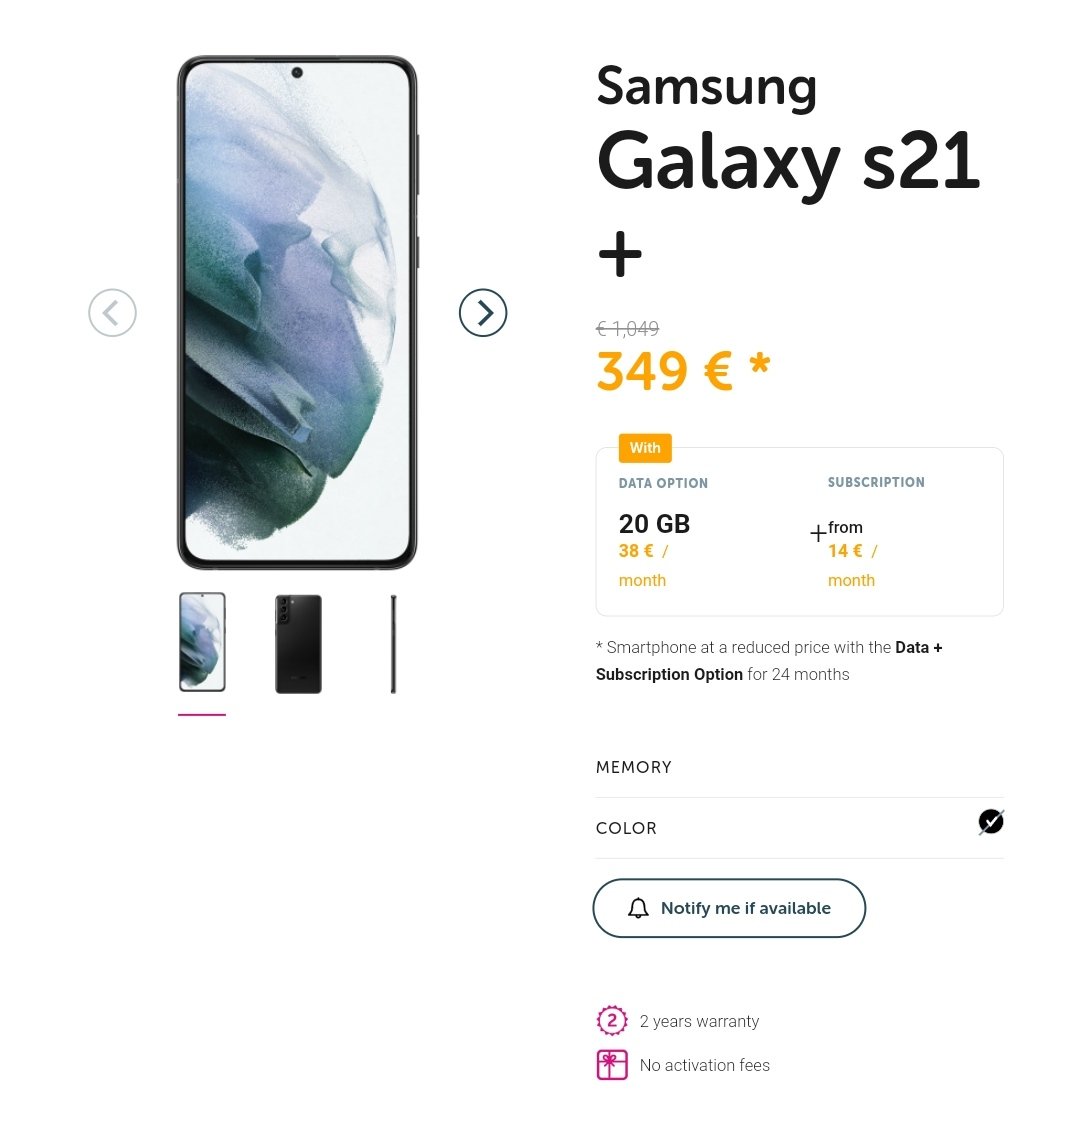Click the previous image arrow icon

click(112, 312)
